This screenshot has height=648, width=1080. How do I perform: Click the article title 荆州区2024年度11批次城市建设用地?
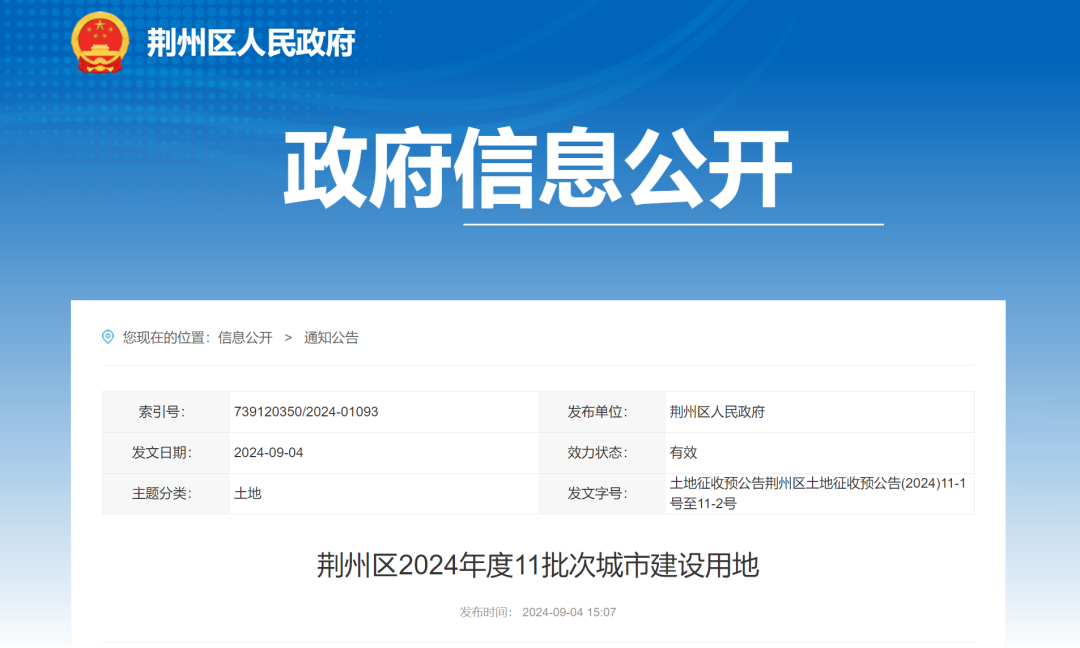[538, 566]
